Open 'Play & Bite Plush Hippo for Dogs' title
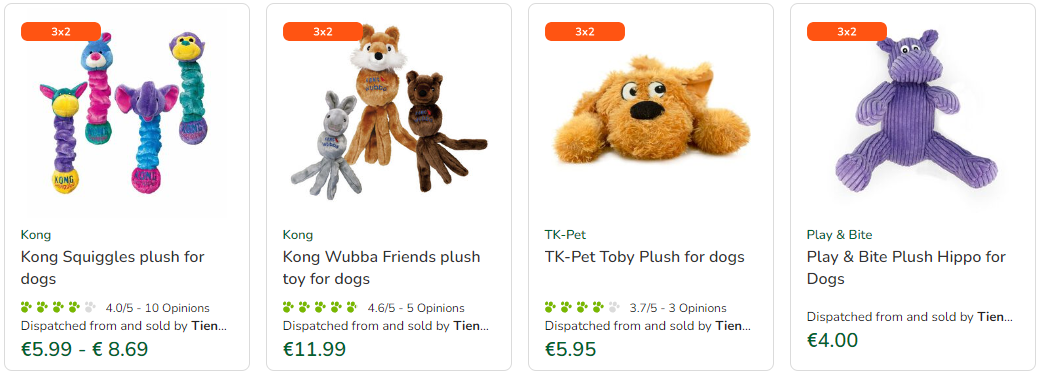1038x375 pixels. 906,267
